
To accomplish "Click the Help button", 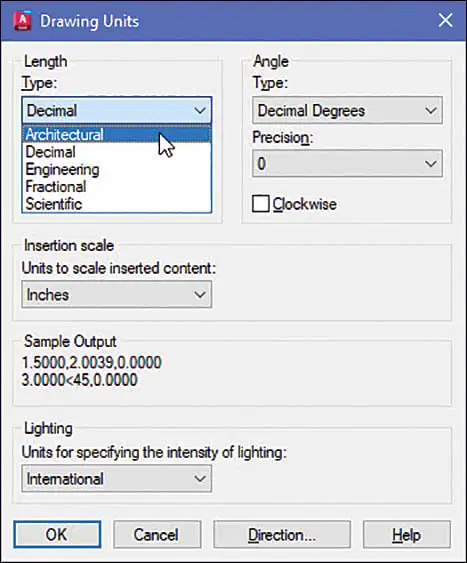I will point(407,535).
